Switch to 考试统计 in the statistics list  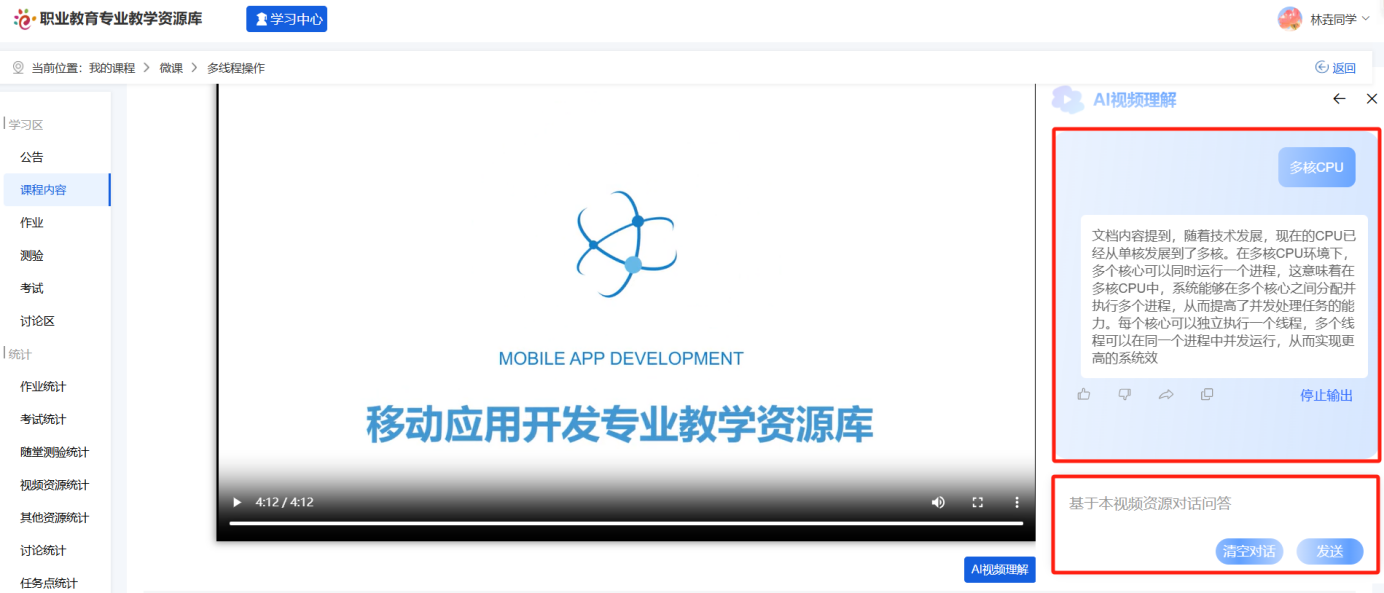[41, 418]
